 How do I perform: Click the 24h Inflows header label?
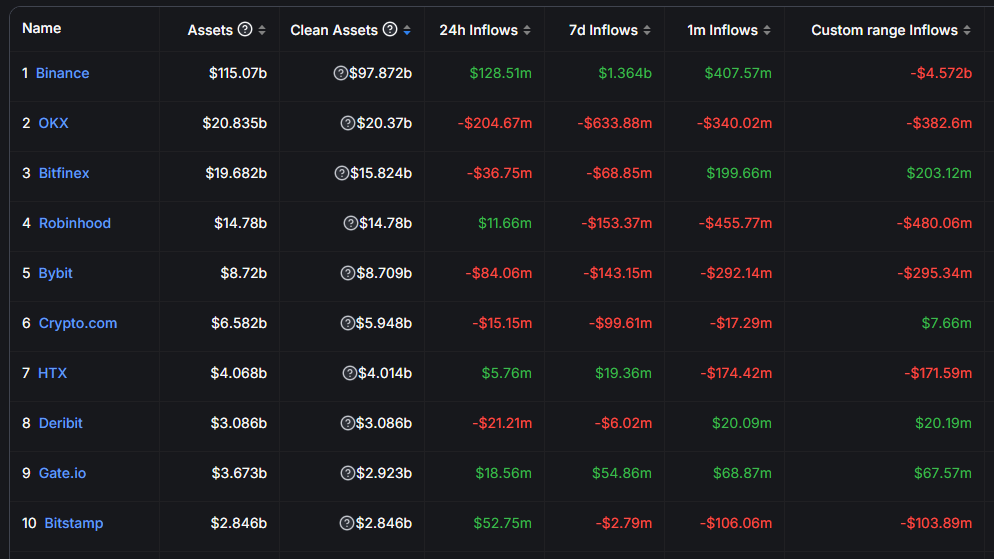pos(479,30)
